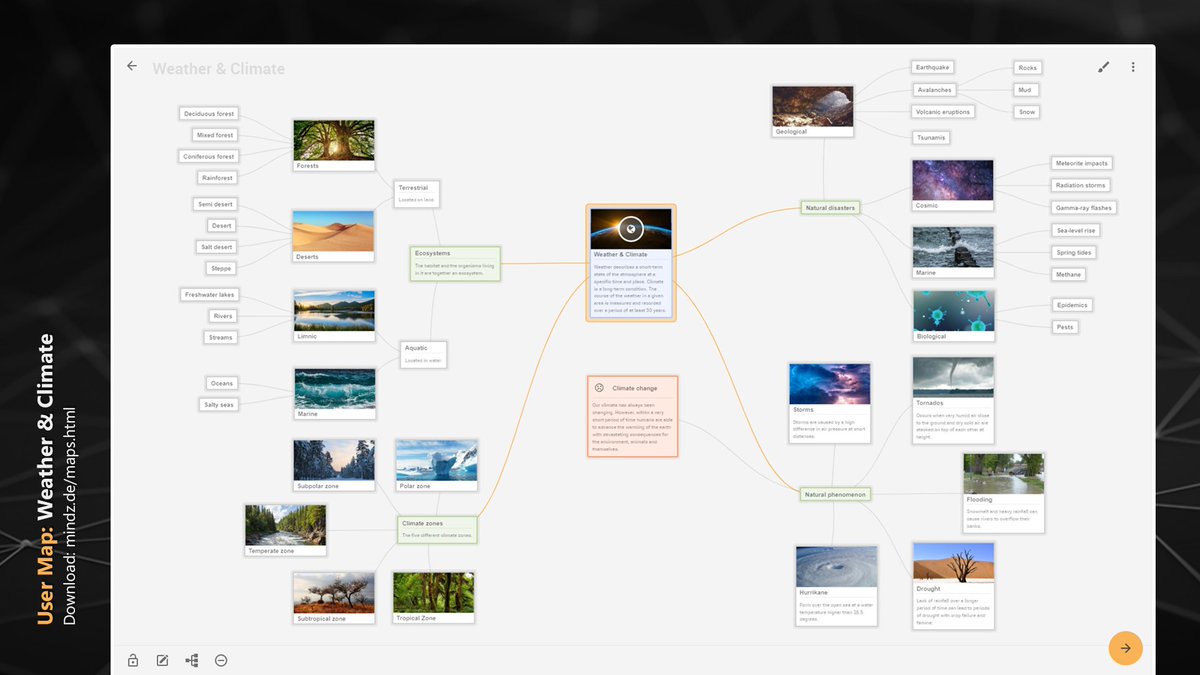
Task: Select the Natural phenomenon node
Action: (x=833, y=493)
